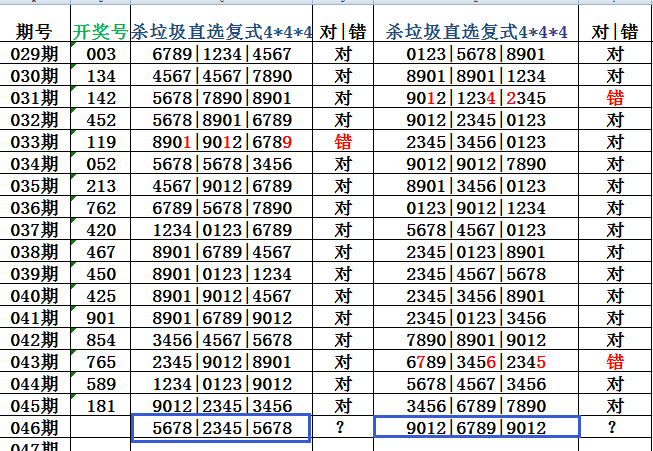Click draw number 901 cell

pyautogui.click(x=100, y=318)
